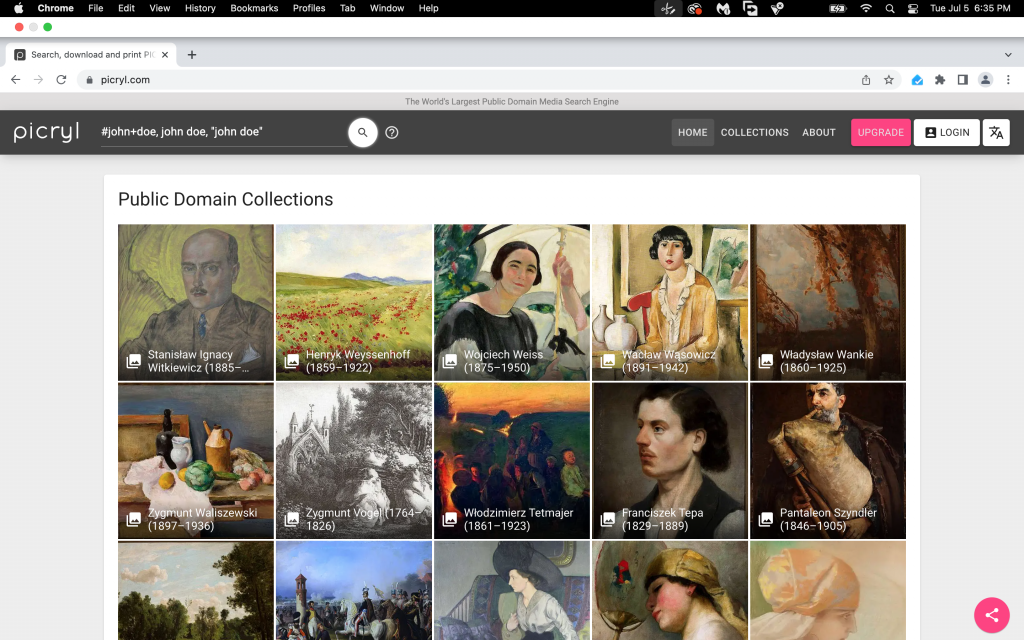
Task: Open Henryk Weyssenhoff collection thumbnail
Action: [x=354, y=302]
